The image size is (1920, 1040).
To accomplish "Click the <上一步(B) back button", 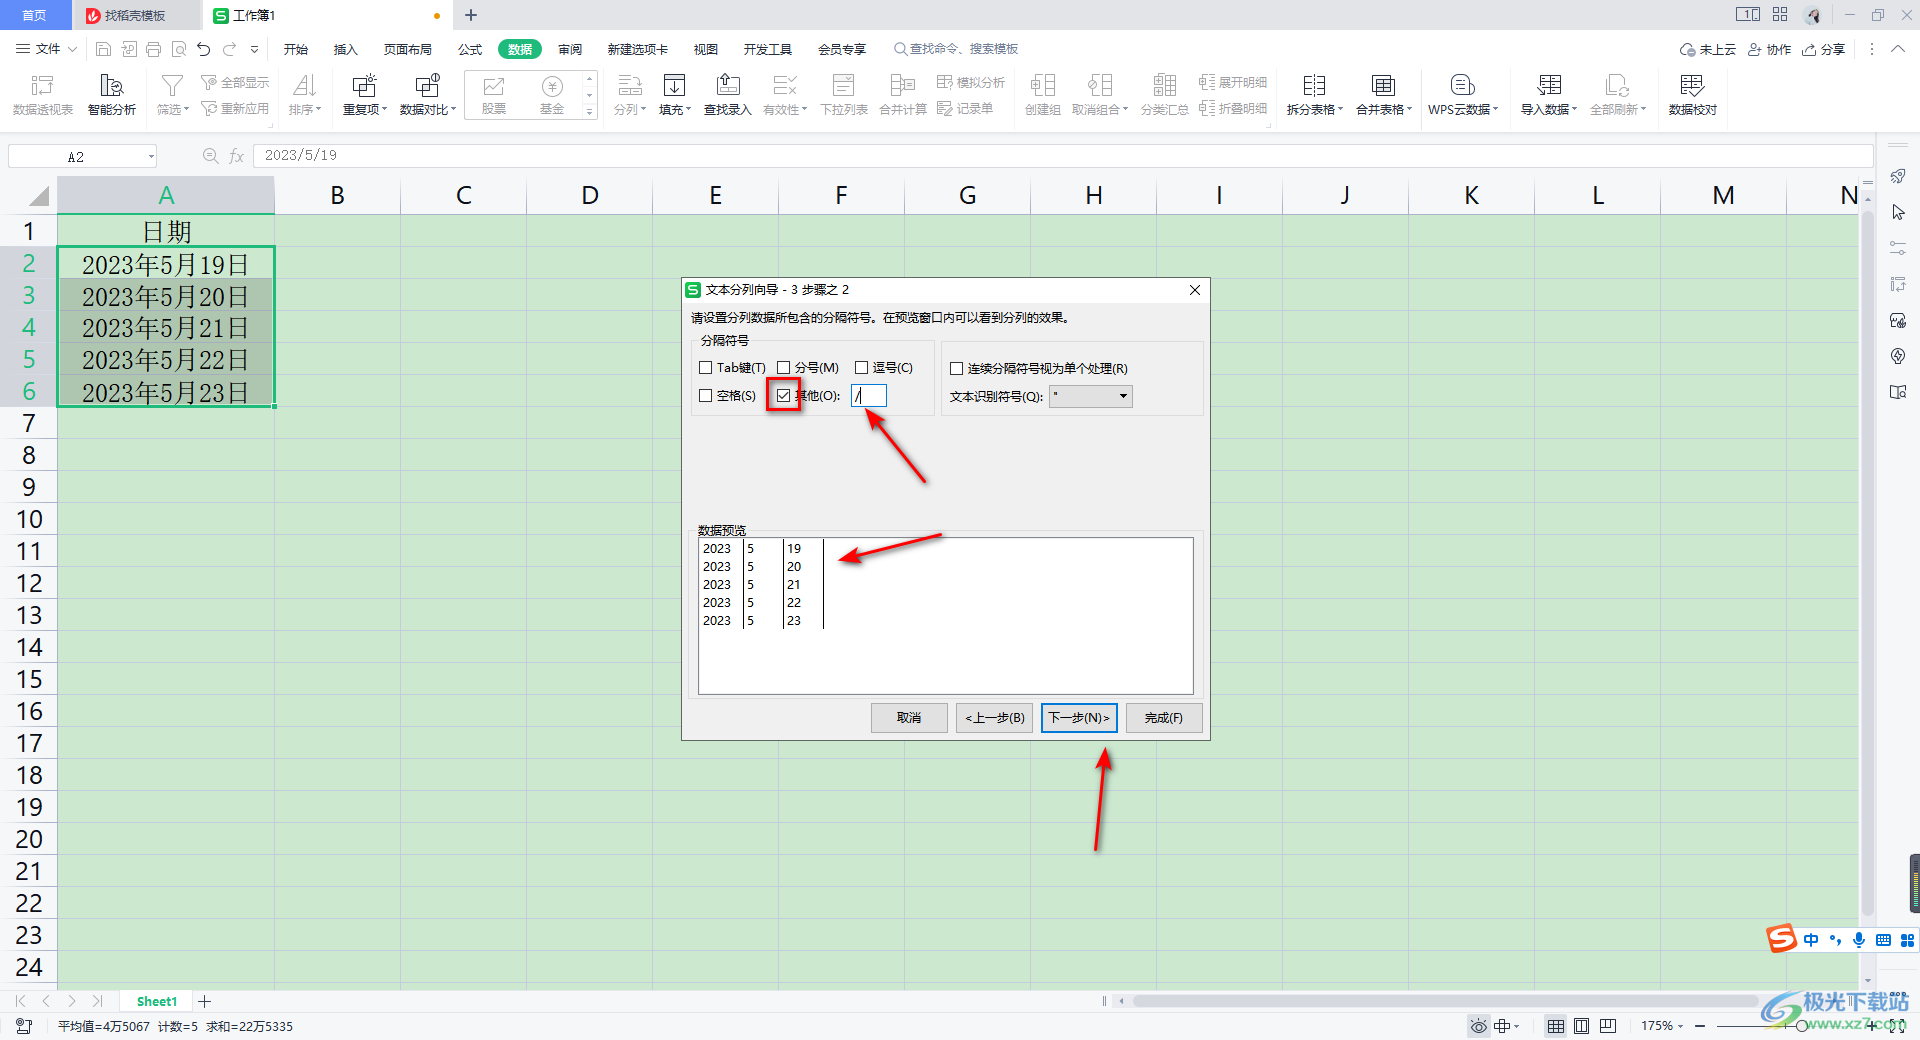I will [x=994, y=718].
